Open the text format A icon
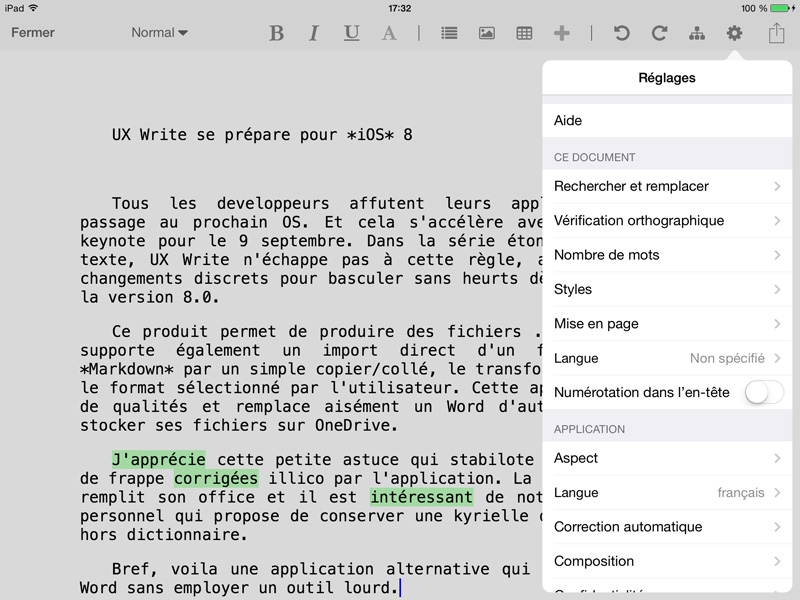The height and width of the screenshot is (600, 800). [x=389, y=33]
